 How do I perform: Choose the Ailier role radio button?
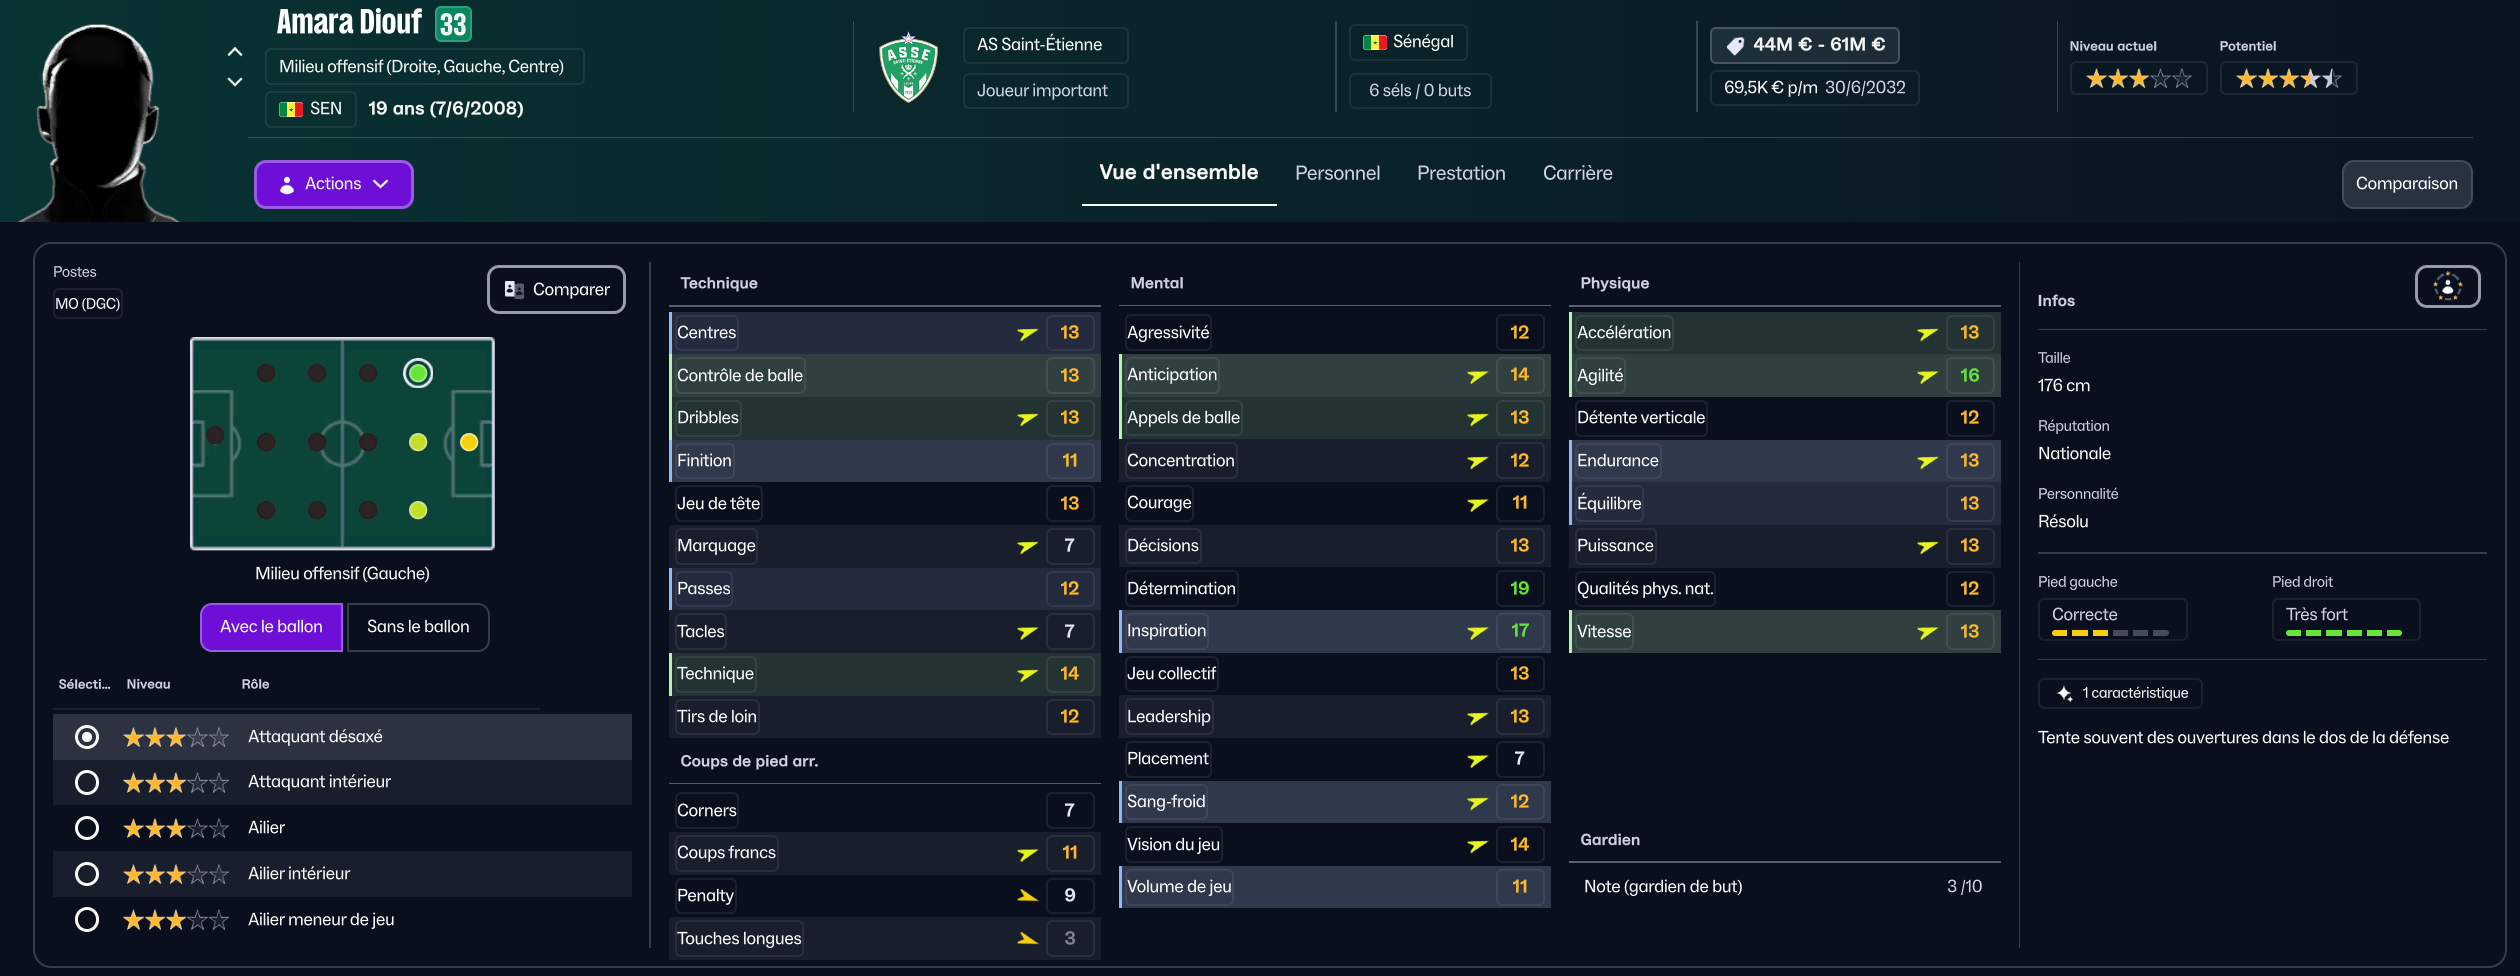[87, 828]
